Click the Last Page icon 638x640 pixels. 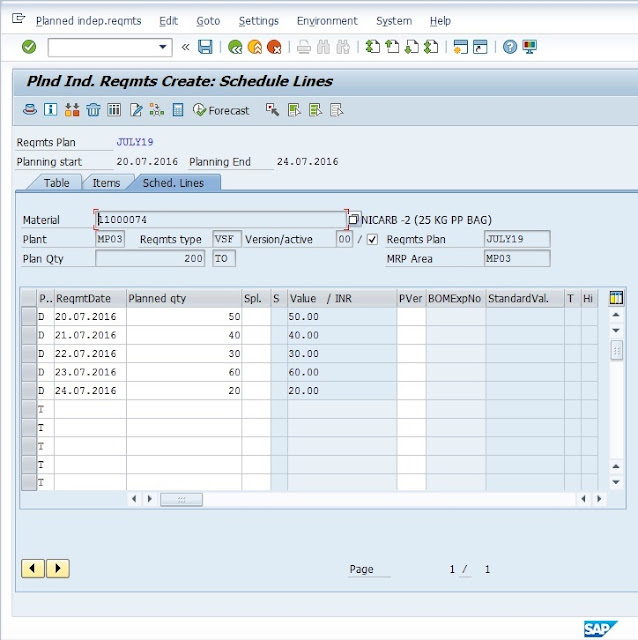tap(431, 47)
